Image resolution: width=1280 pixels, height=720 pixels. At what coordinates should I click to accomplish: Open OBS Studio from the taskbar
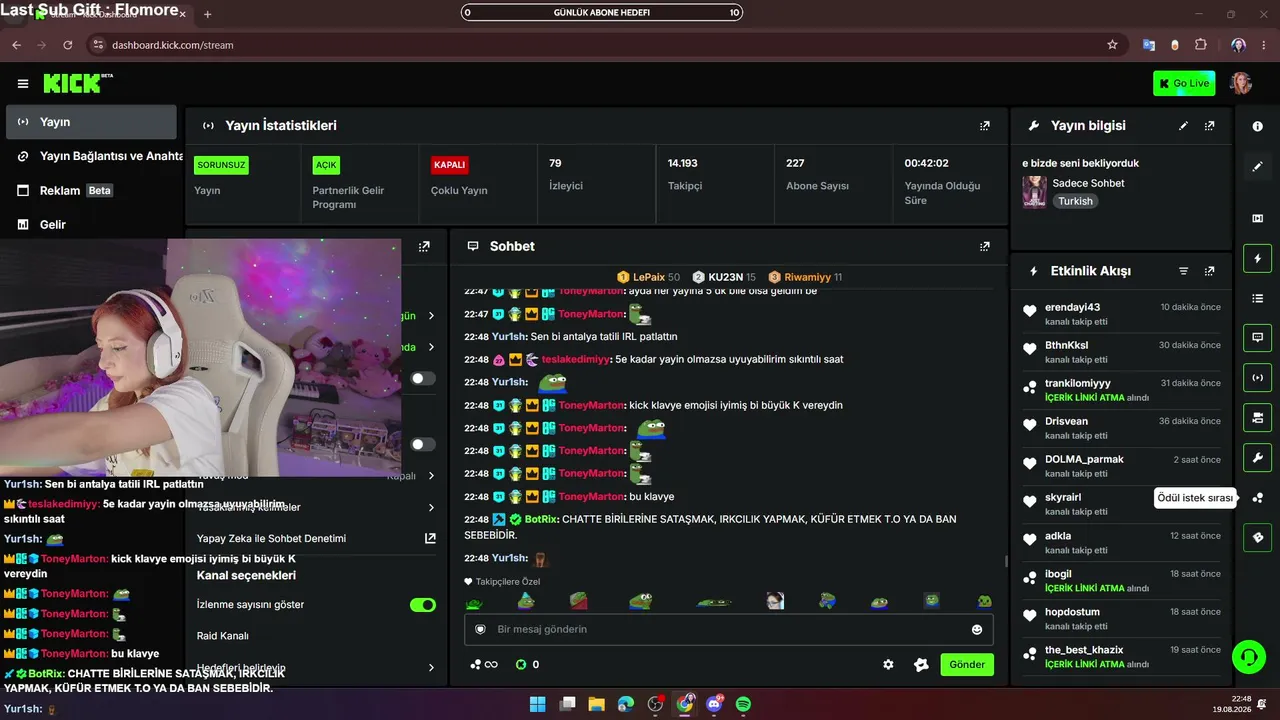(655, 704)
